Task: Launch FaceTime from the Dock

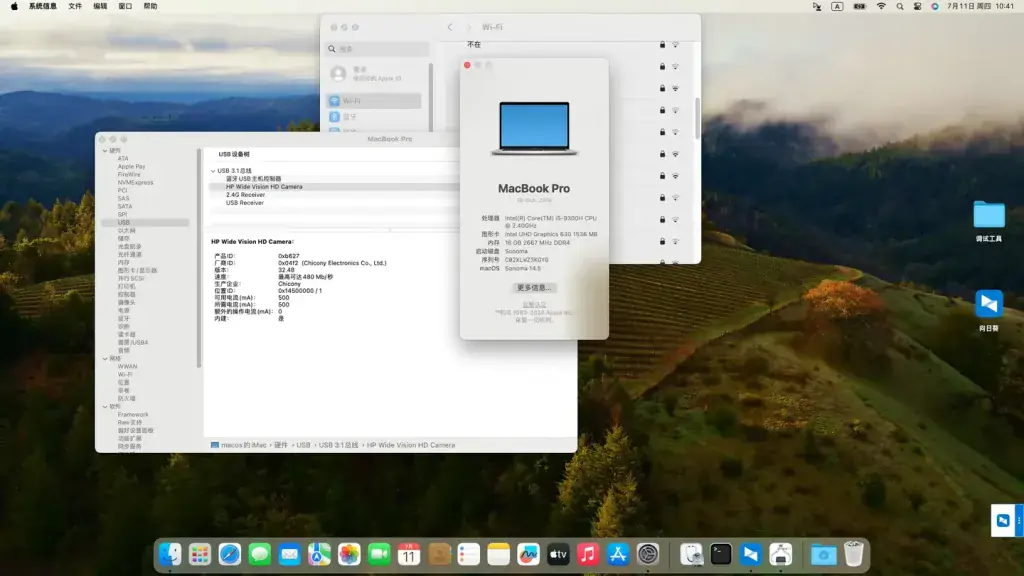Action: click(x=379, y=554)
